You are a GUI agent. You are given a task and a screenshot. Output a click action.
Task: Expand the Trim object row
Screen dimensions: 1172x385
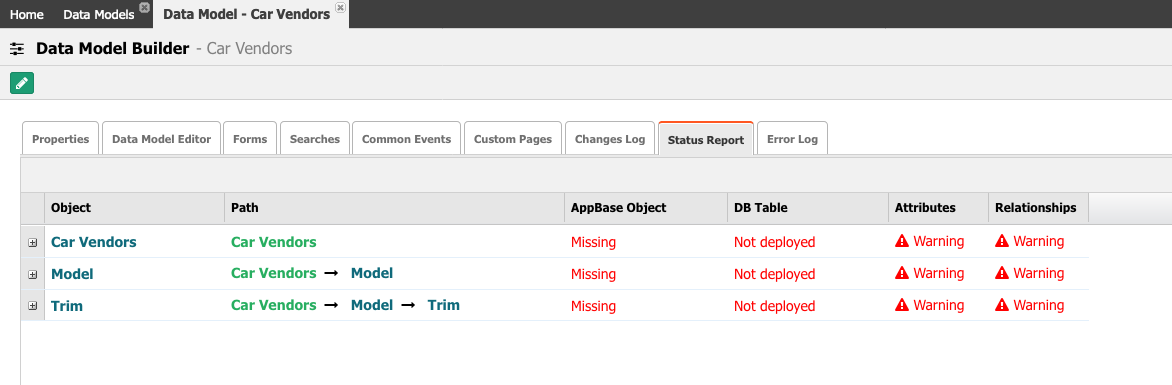tap(32, 306)
